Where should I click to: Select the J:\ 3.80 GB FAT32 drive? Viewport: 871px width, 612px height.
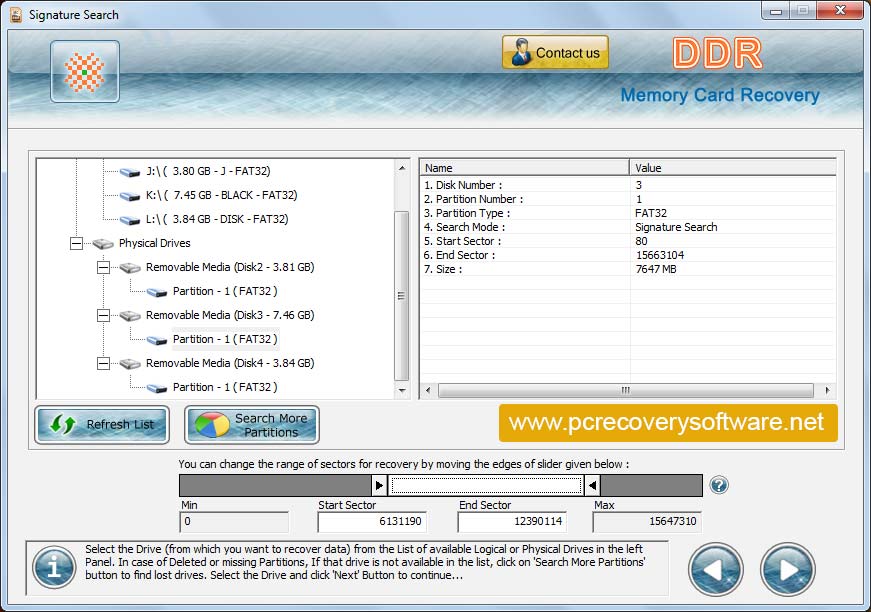[x=208, y=171]
